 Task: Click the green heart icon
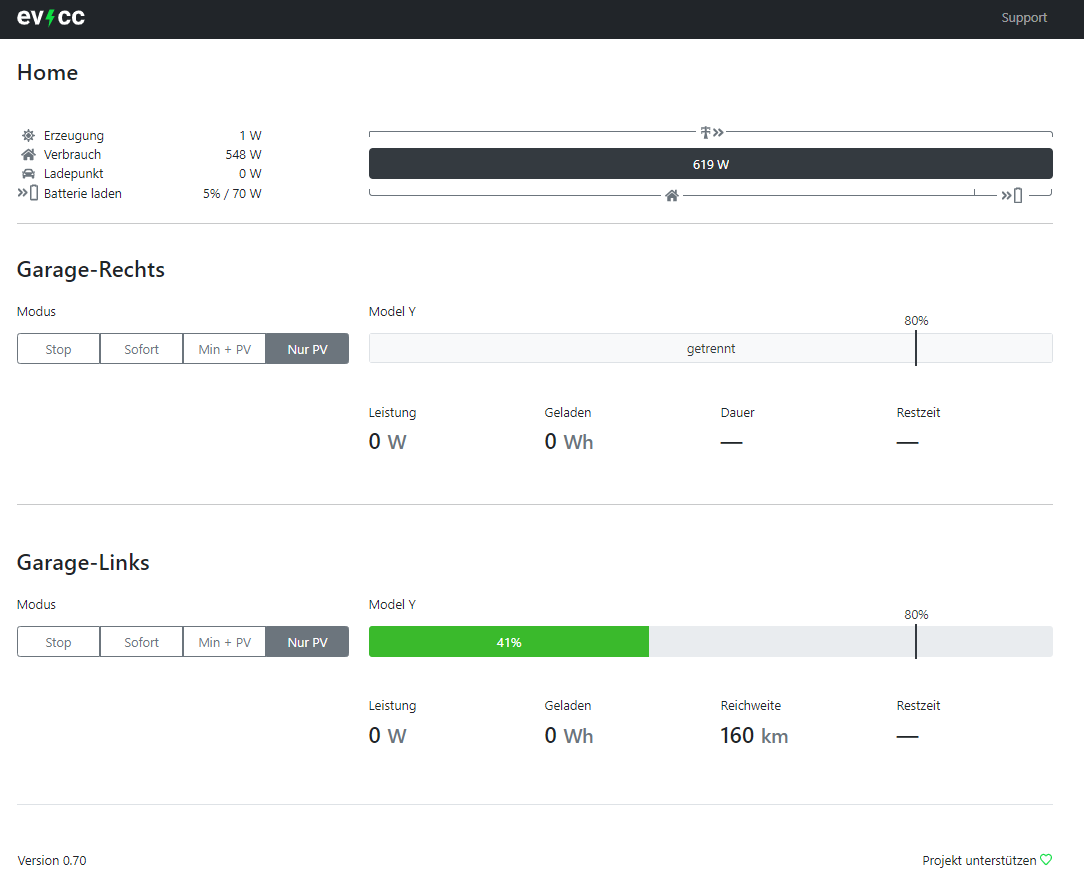(x=1046, y=860)
